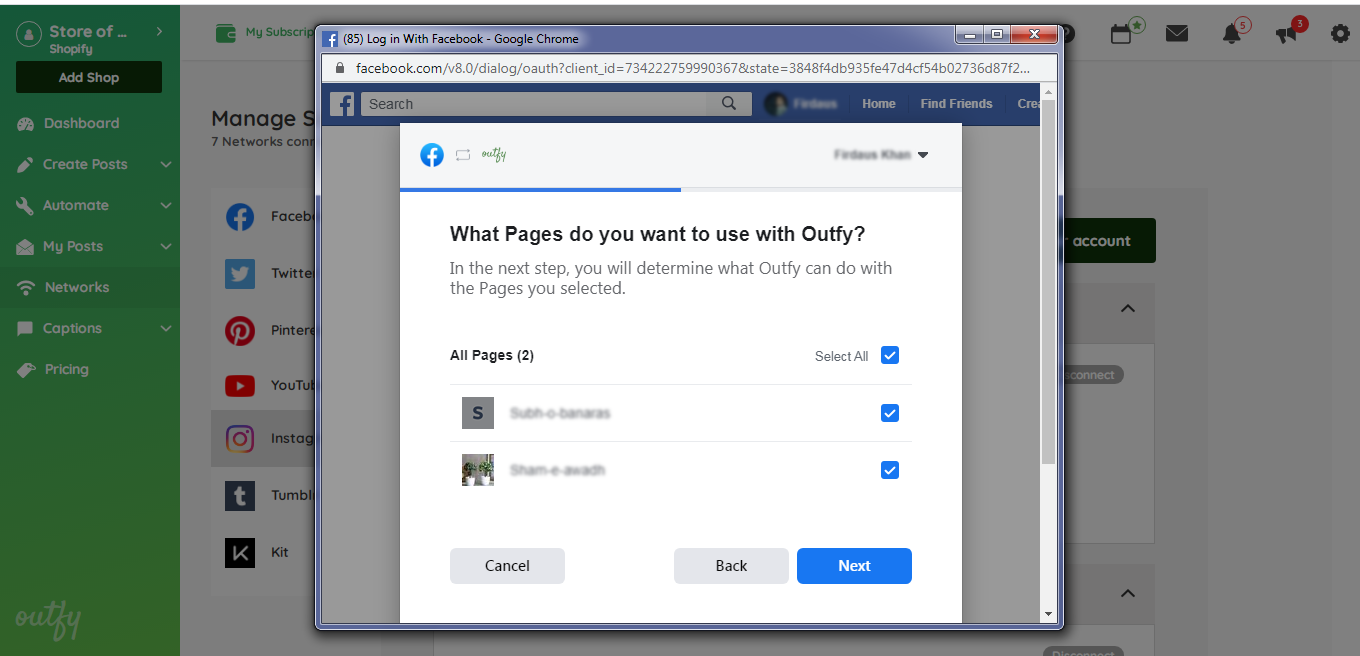Open the calendar icon in Outfy header
The height and width of the screenshot is (656, 1360).
(x=1122, y=32)
